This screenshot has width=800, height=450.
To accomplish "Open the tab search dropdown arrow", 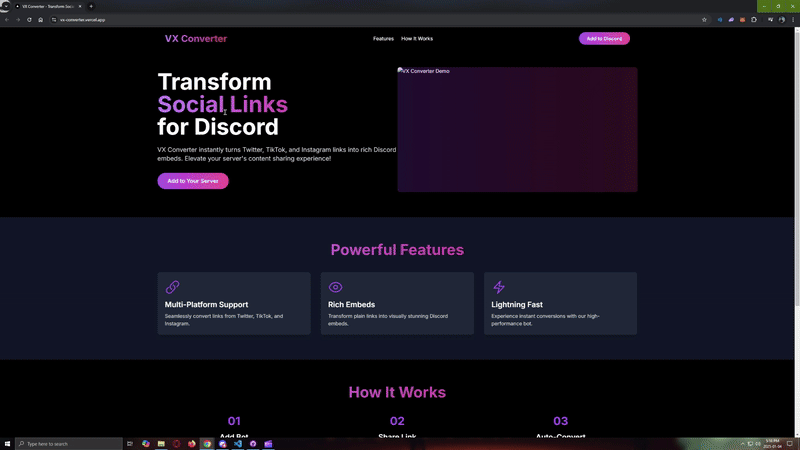I will point(6,6).
